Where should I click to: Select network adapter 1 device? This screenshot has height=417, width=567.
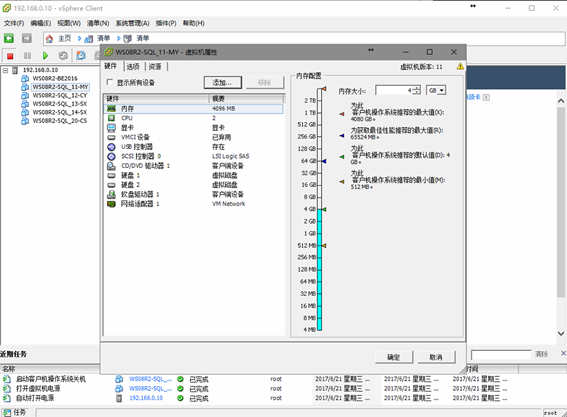click(x=193, y=204)
